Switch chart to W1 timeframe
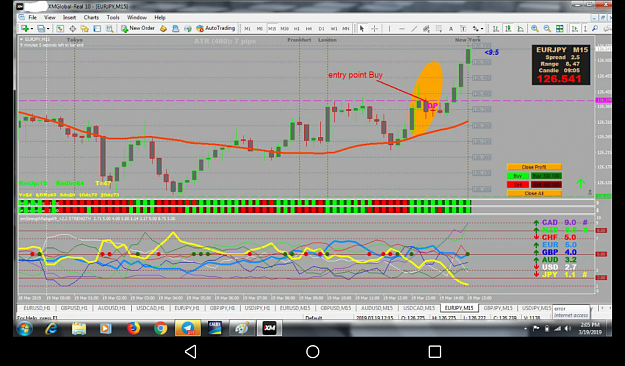The width and height of the screenshot is (625, 366). tap(334, 29)
